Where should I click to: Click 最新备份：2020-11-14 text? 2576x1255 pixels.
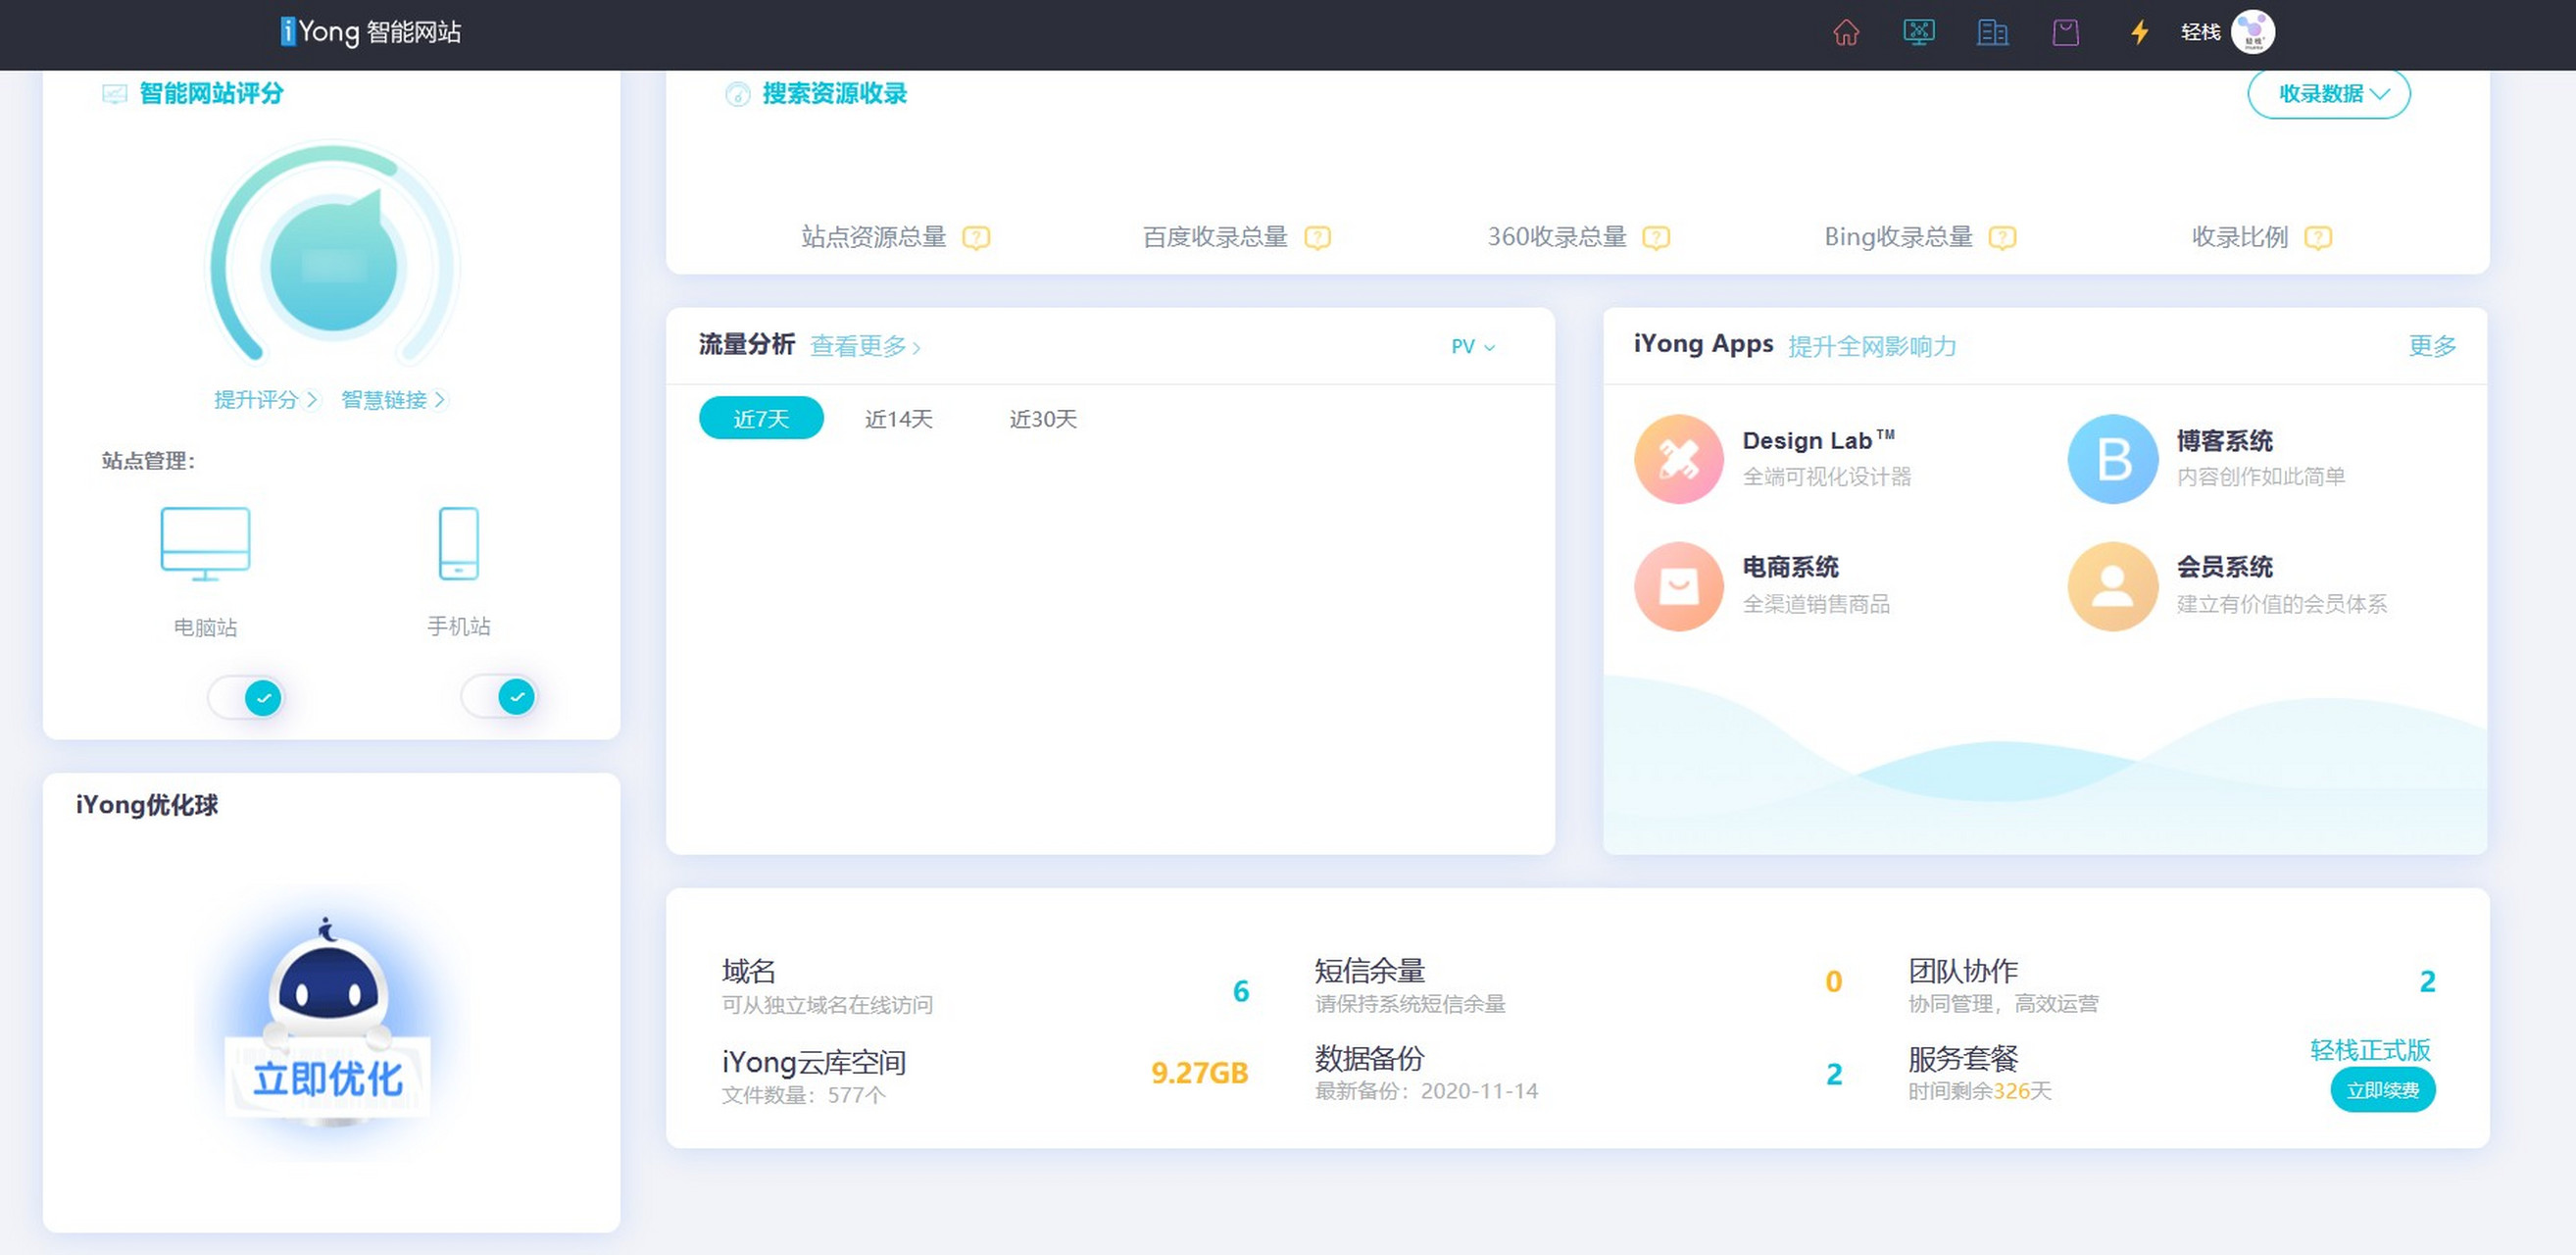pos(1427,1091)
